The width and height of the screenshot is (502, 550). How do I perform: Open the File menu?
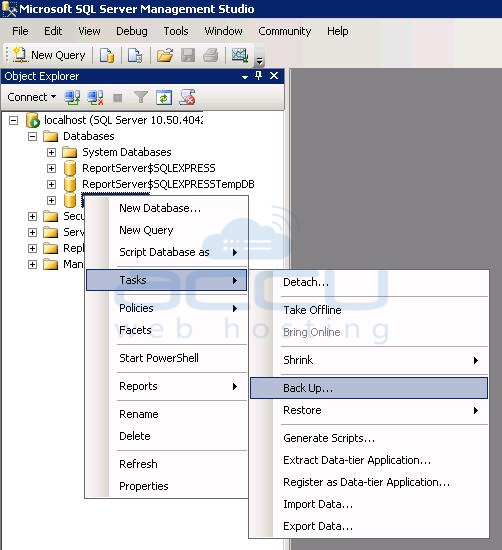[x=20, y=31]
